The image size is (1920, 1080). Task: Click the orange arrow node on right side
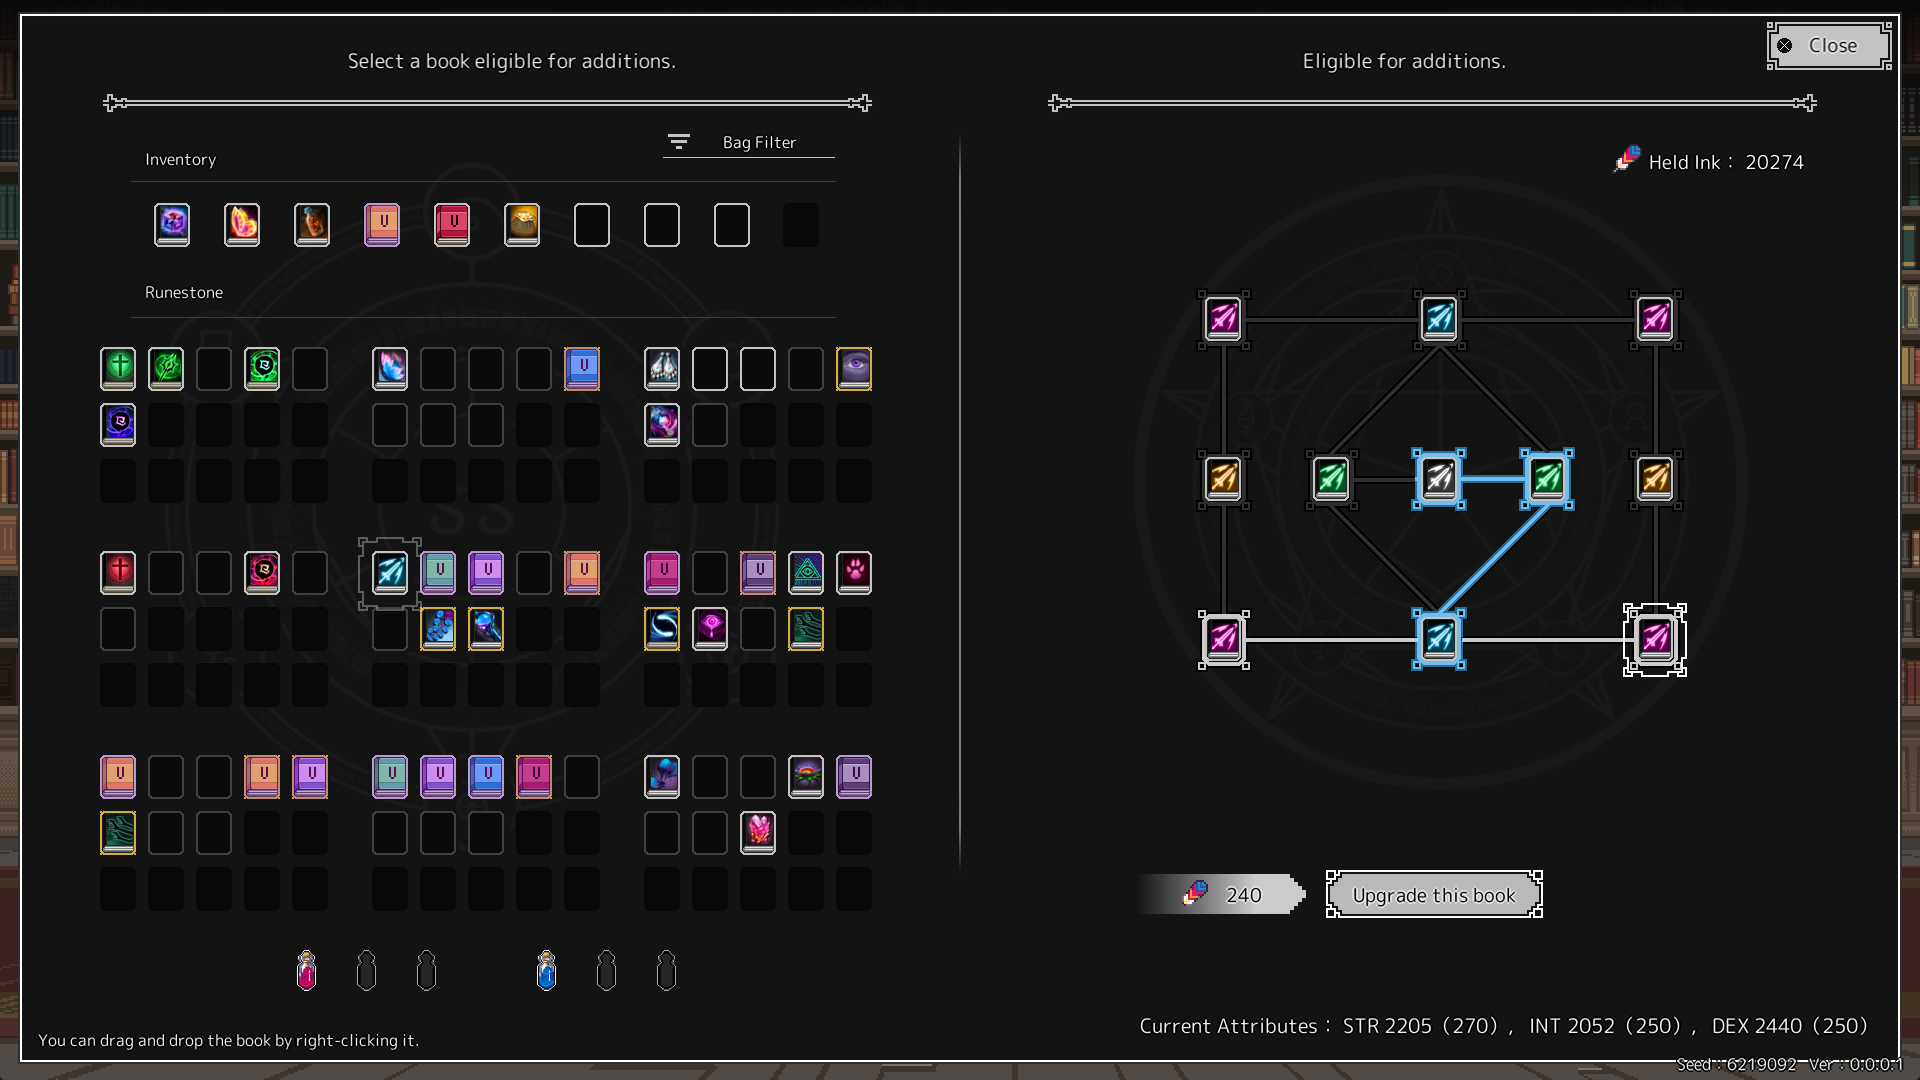[x=1655, y=479]
